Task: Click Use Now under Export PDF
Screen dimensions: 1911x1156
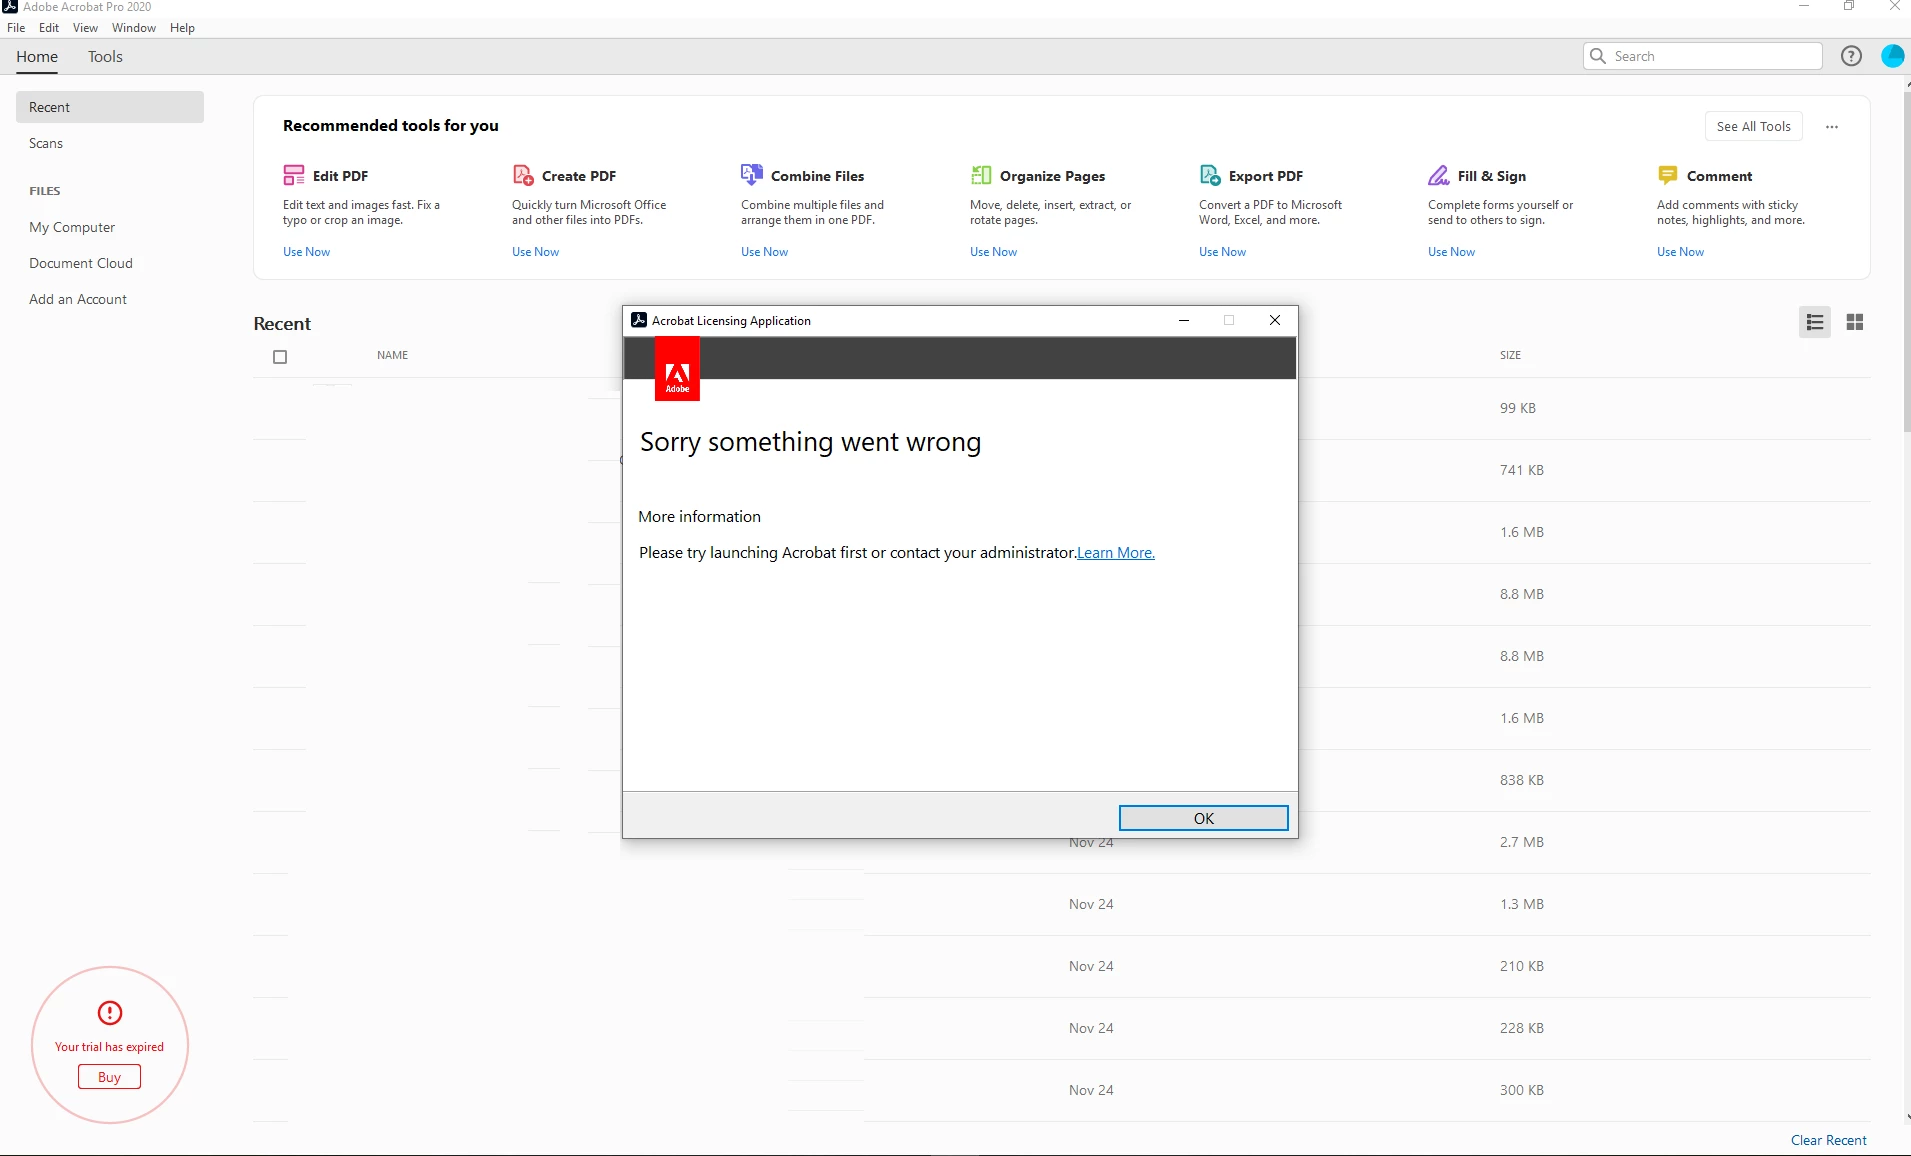Action: (x=1222, y=252)
